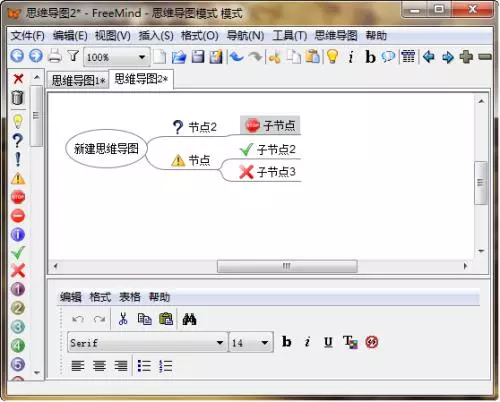Add stop sign icon from sidebar

(x=18, y=197)
